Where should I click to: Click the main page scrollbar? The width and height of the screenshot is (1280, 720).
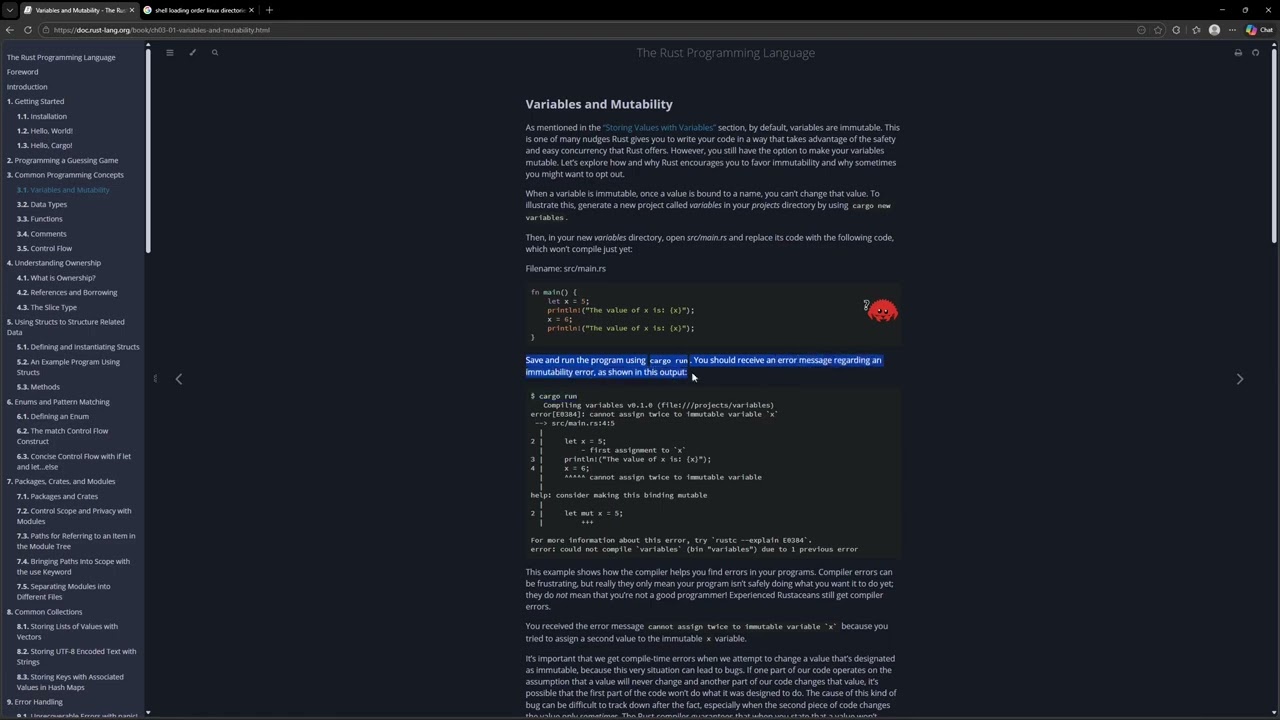(1275, 145)
